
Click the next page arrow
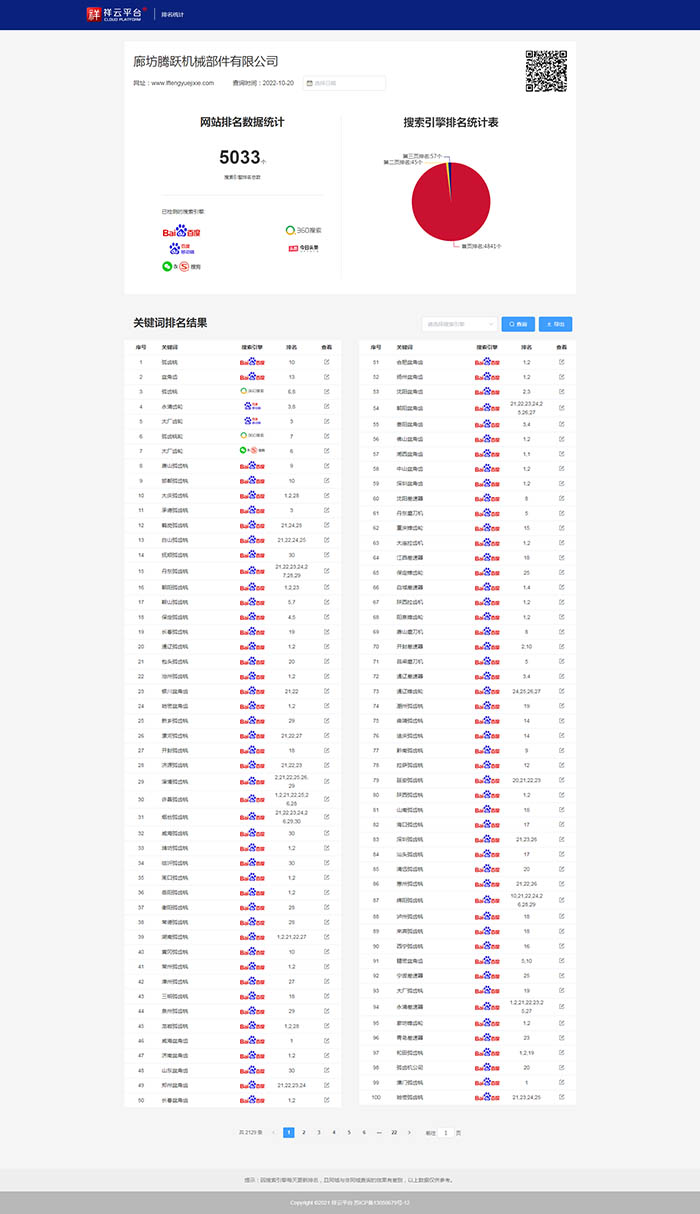[x=409, y=1132]
